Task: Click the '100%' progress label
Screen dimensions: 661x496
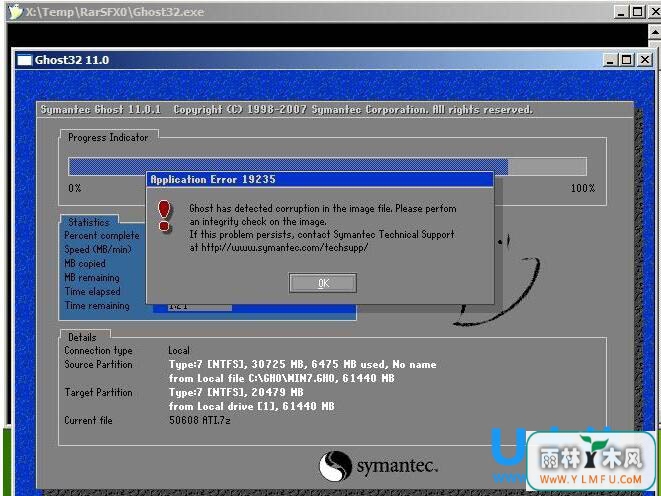Action: 583,188
